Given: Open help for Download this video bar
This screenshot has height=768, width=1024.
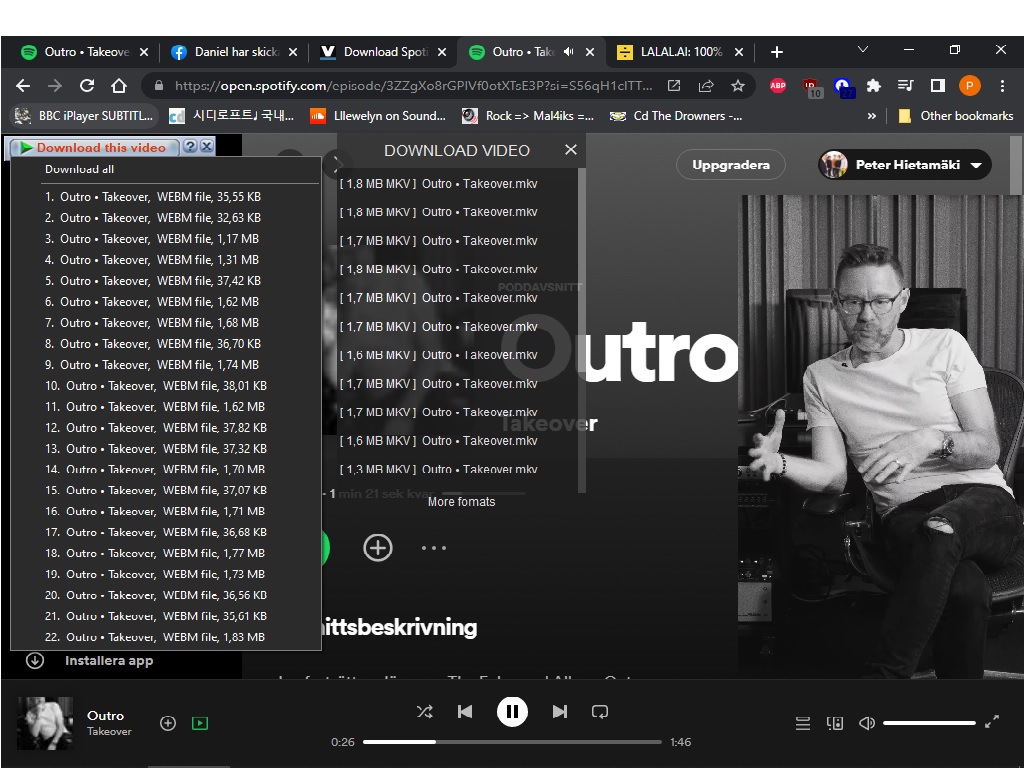Looking at the screenshot, I should tap(190, 146).
